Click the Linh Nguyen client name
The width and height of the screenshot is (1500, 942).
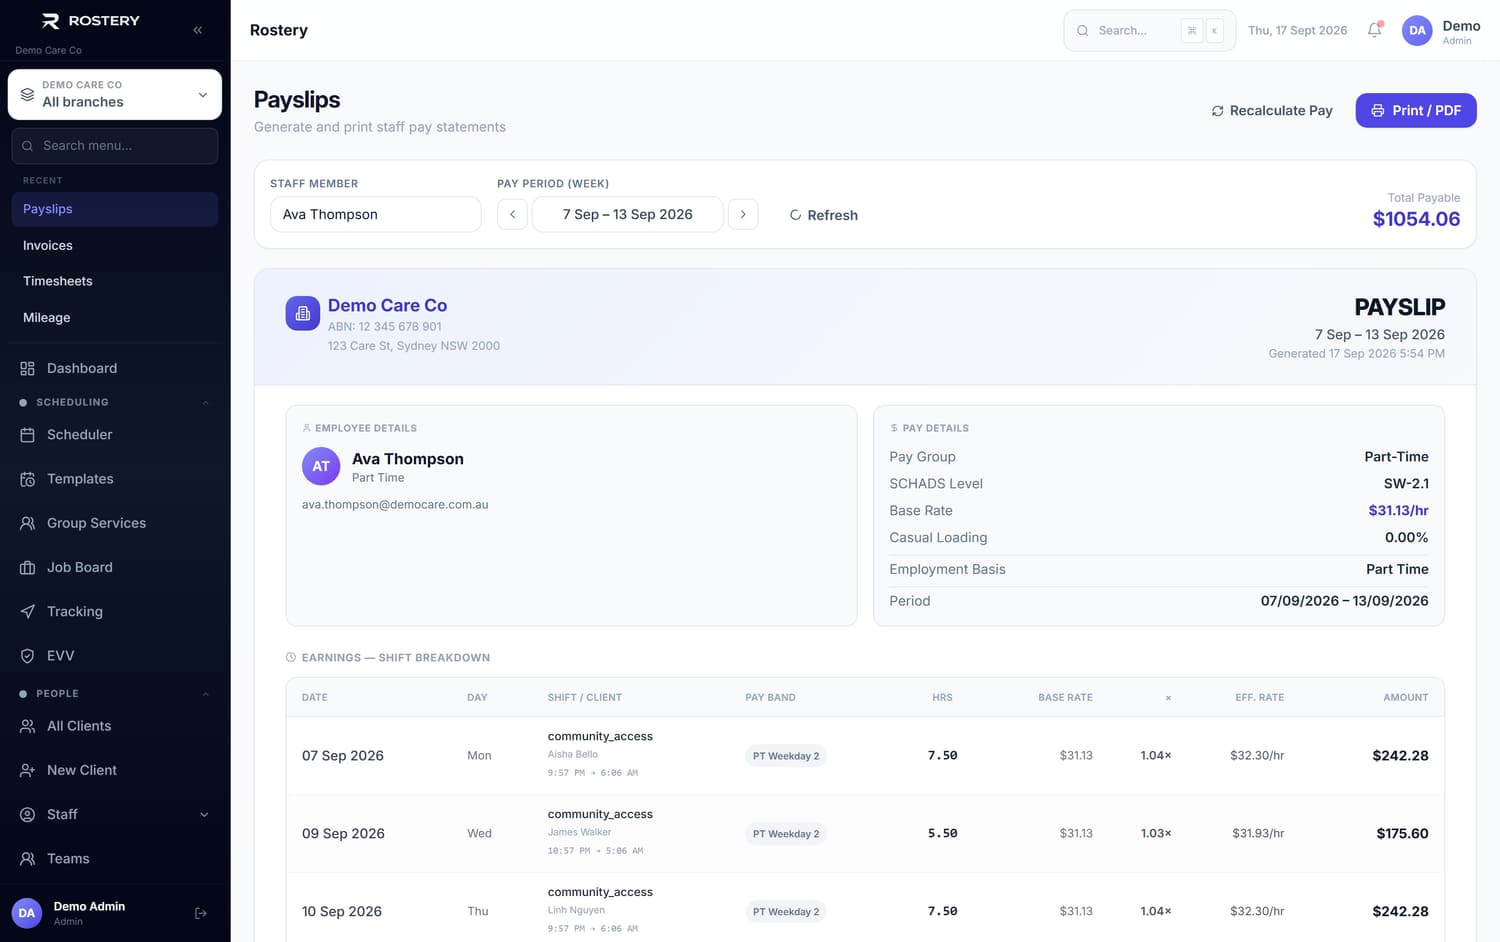point(576,910)
